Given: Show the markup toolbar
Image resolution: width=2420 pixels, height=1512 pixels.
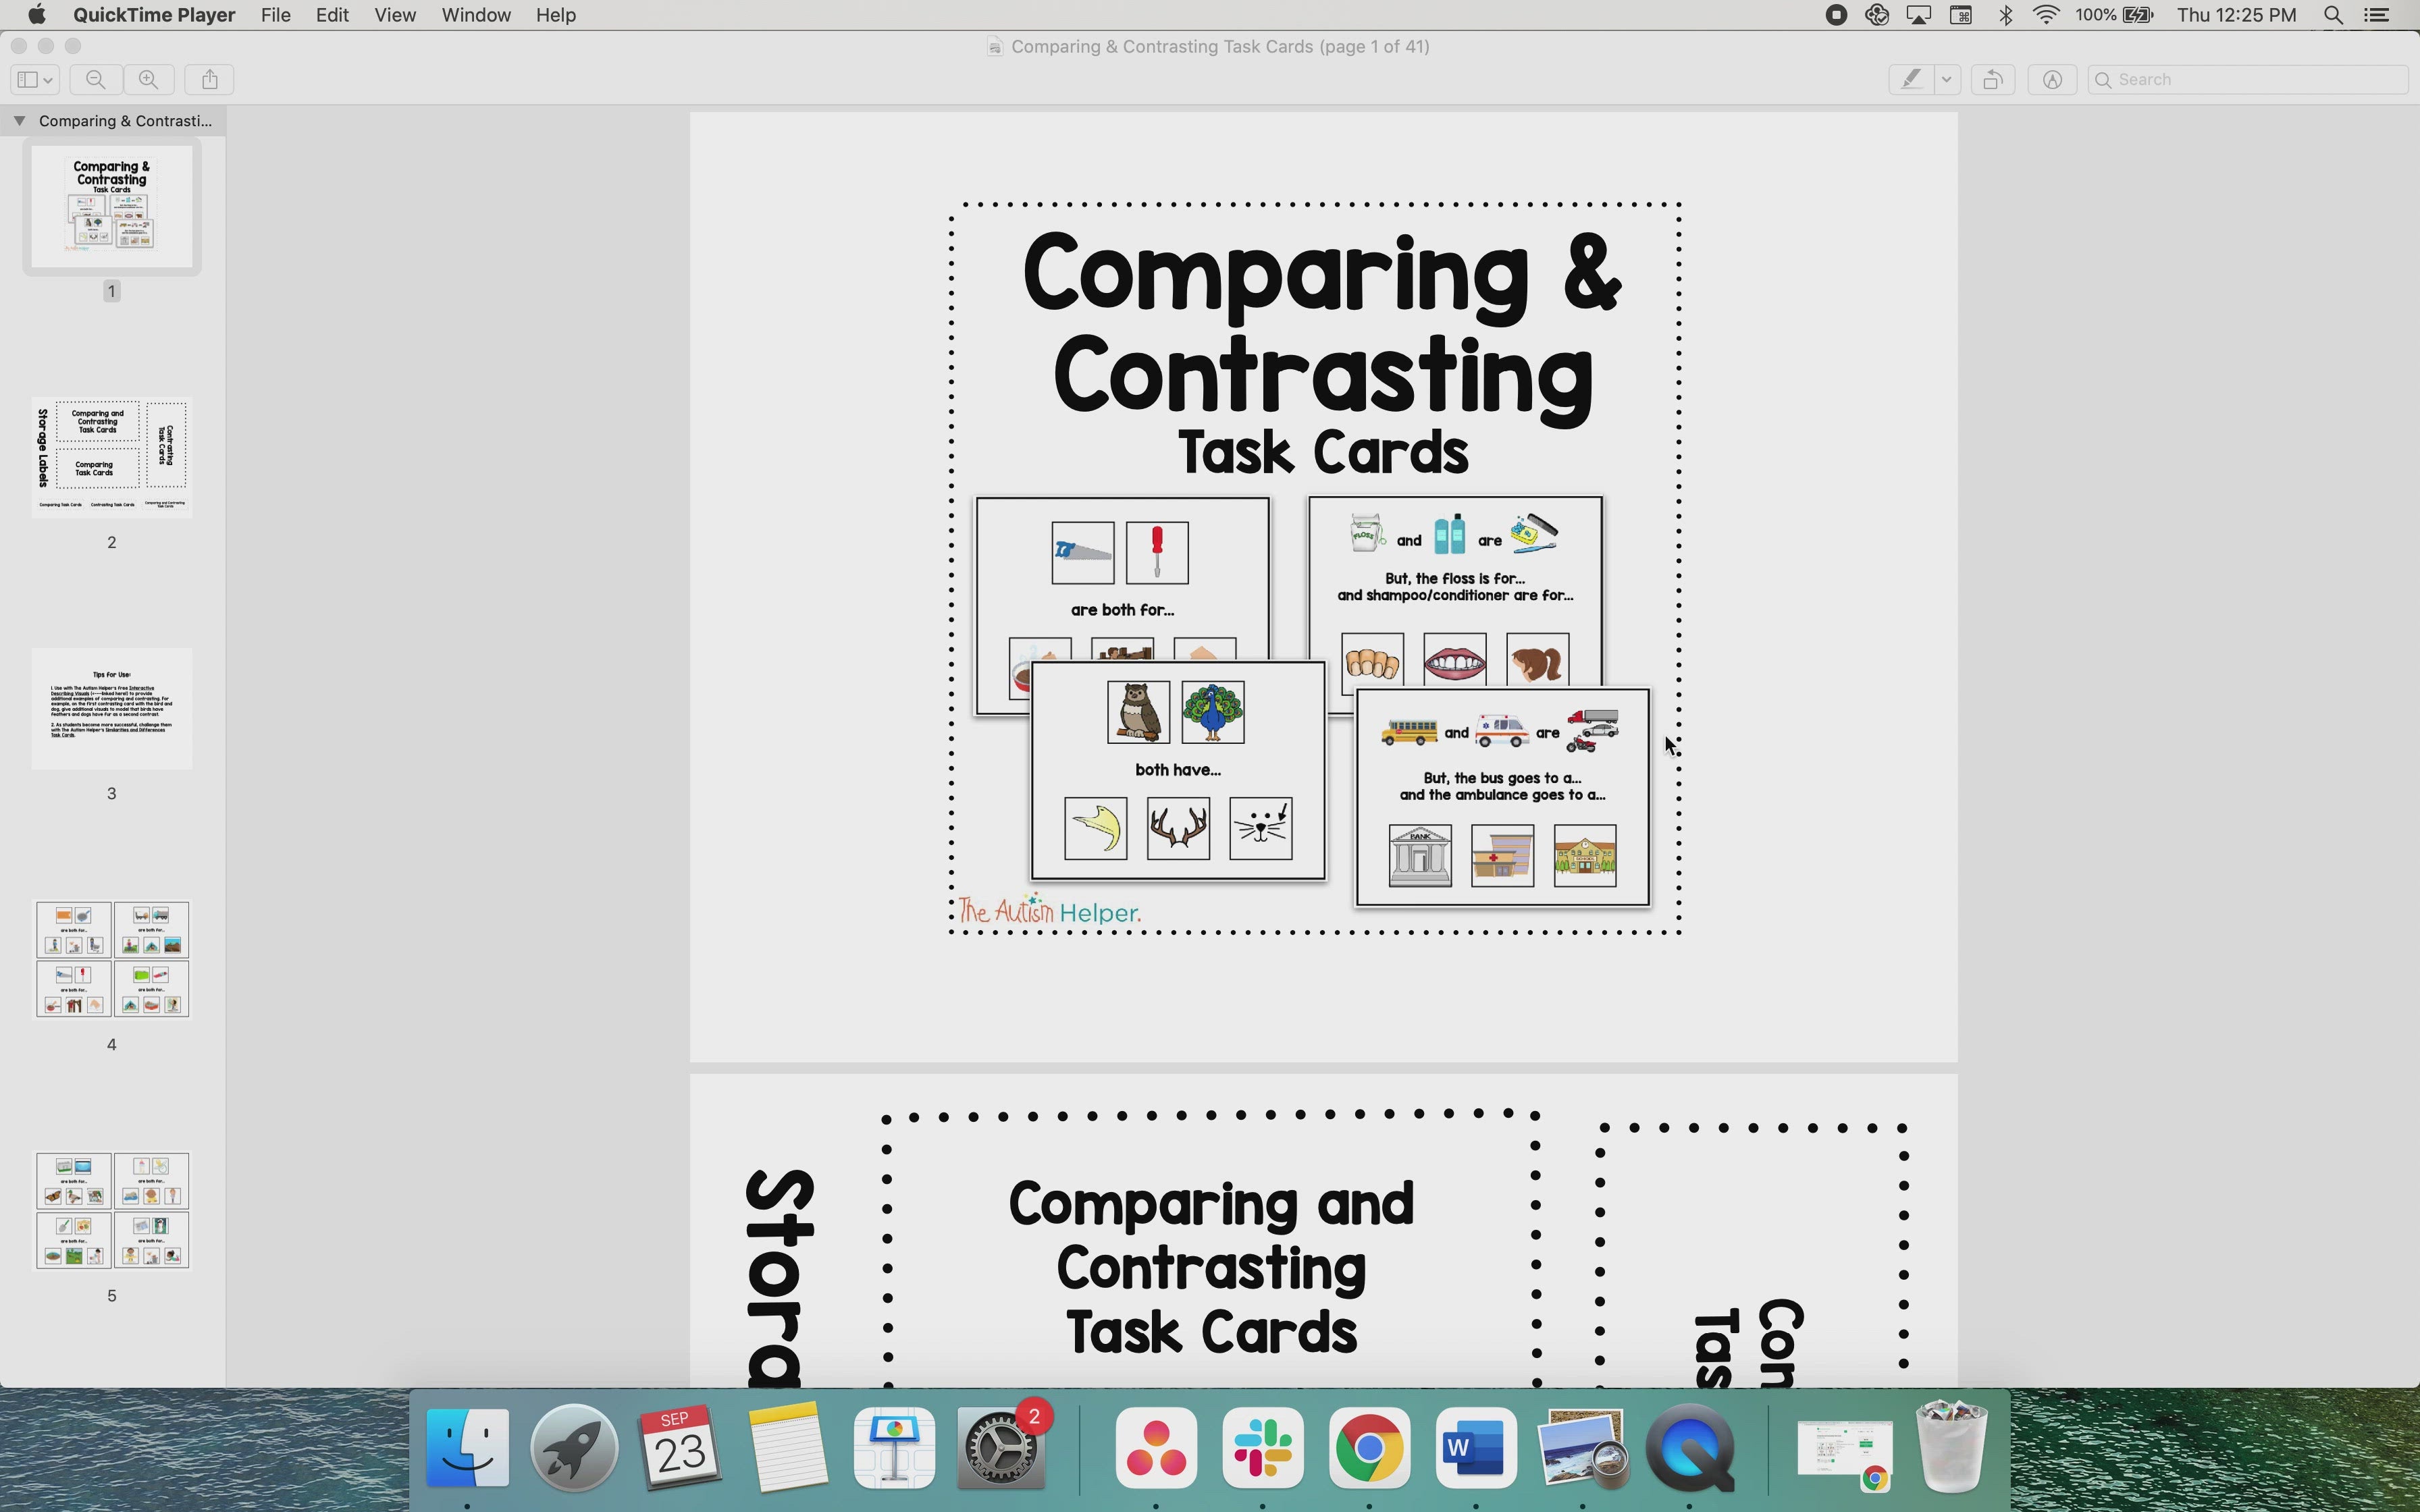Looking at the screenshot, I should click(2052, 80).
